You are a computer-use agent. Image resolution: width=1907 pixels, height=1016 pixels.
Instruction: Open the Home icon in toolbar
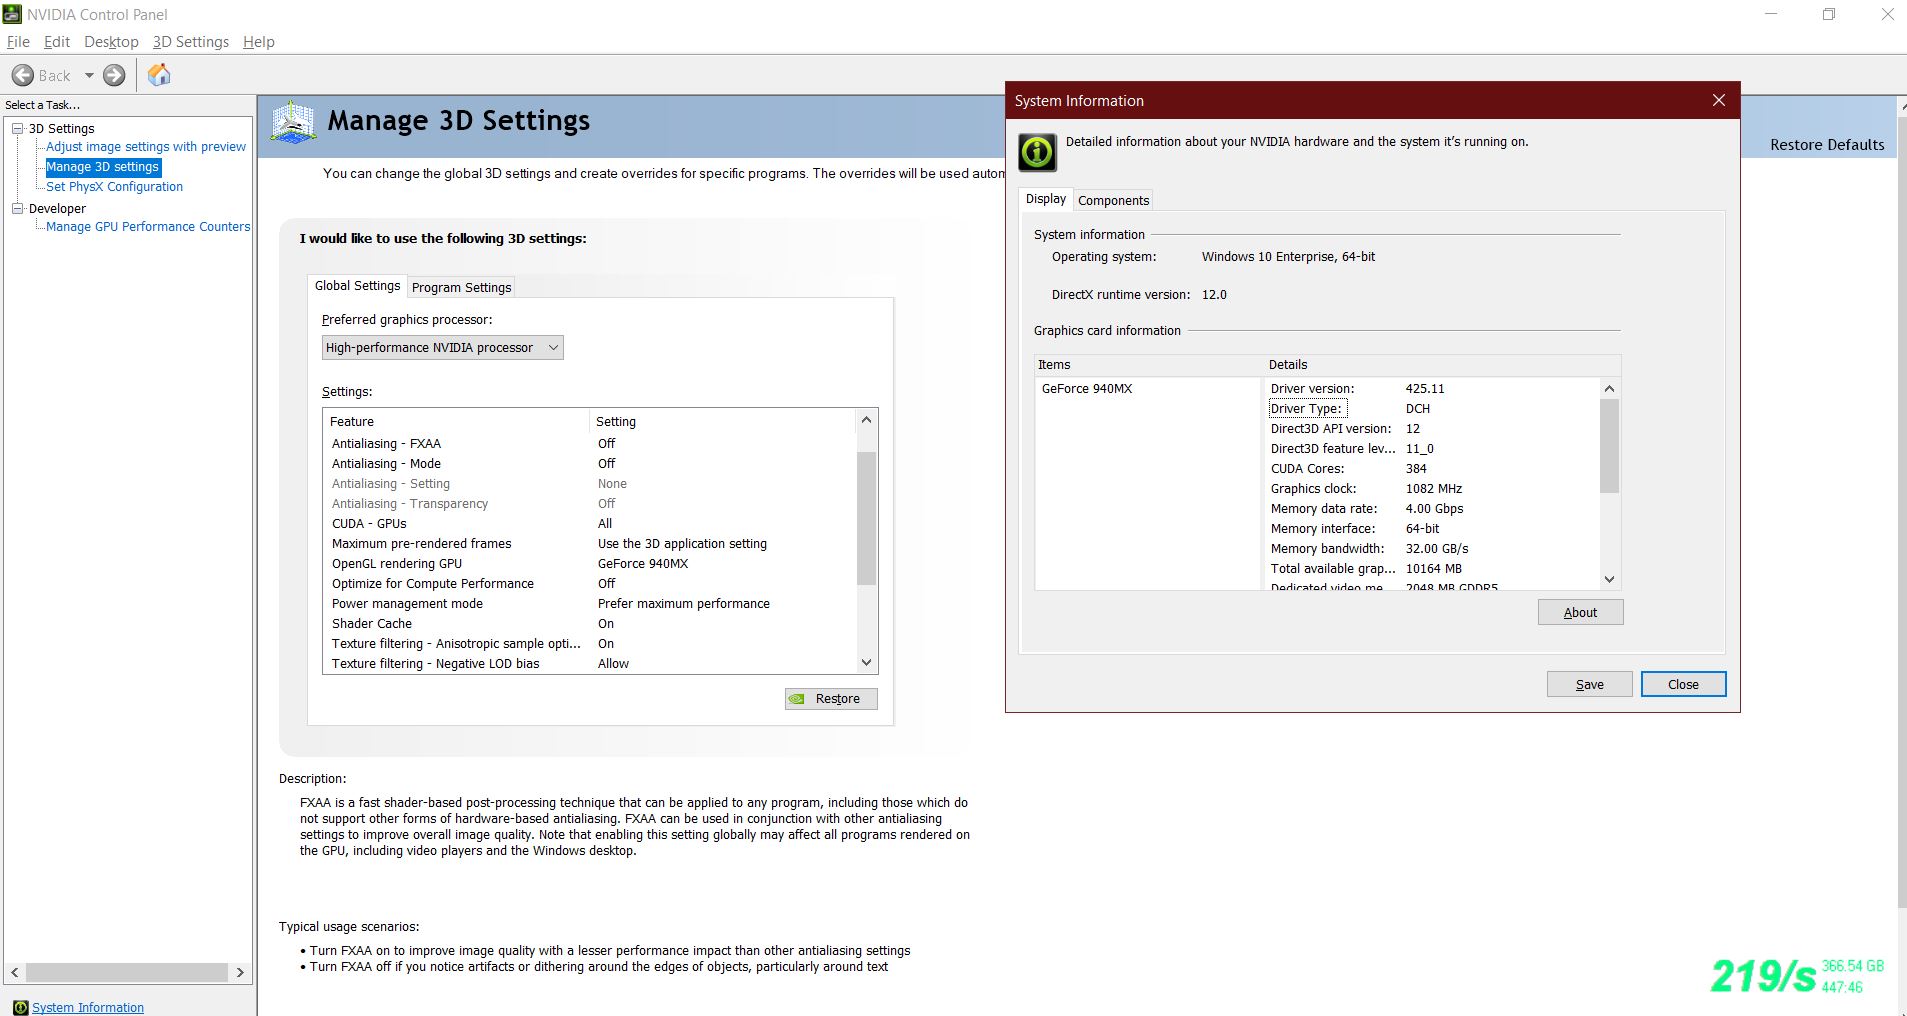pos(159,75)
